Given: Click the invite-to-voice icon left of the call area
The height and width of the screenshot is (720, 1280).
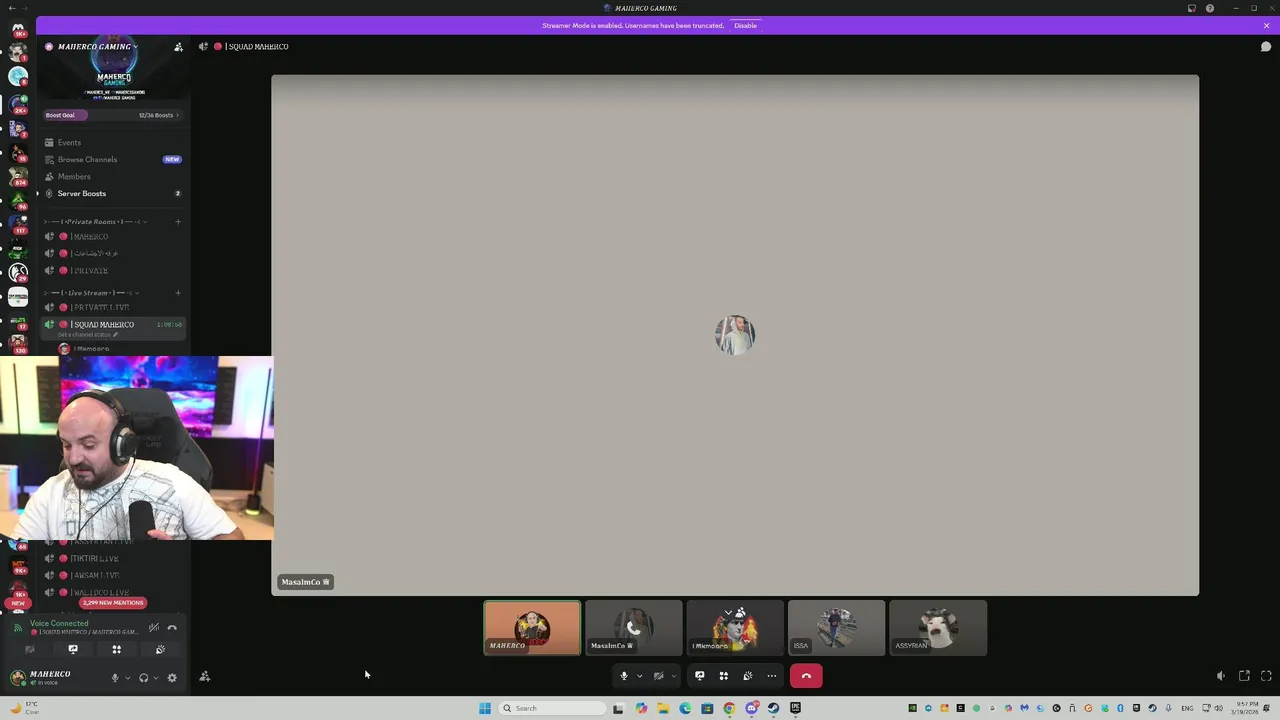Looking at the screenshot, I should tap(204, 677).
